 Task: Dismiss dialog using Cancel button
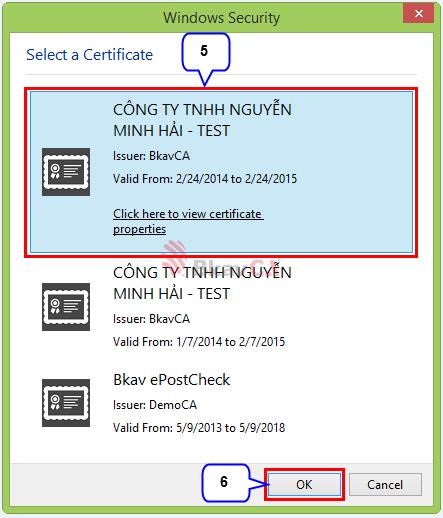[x=385, y=484]
